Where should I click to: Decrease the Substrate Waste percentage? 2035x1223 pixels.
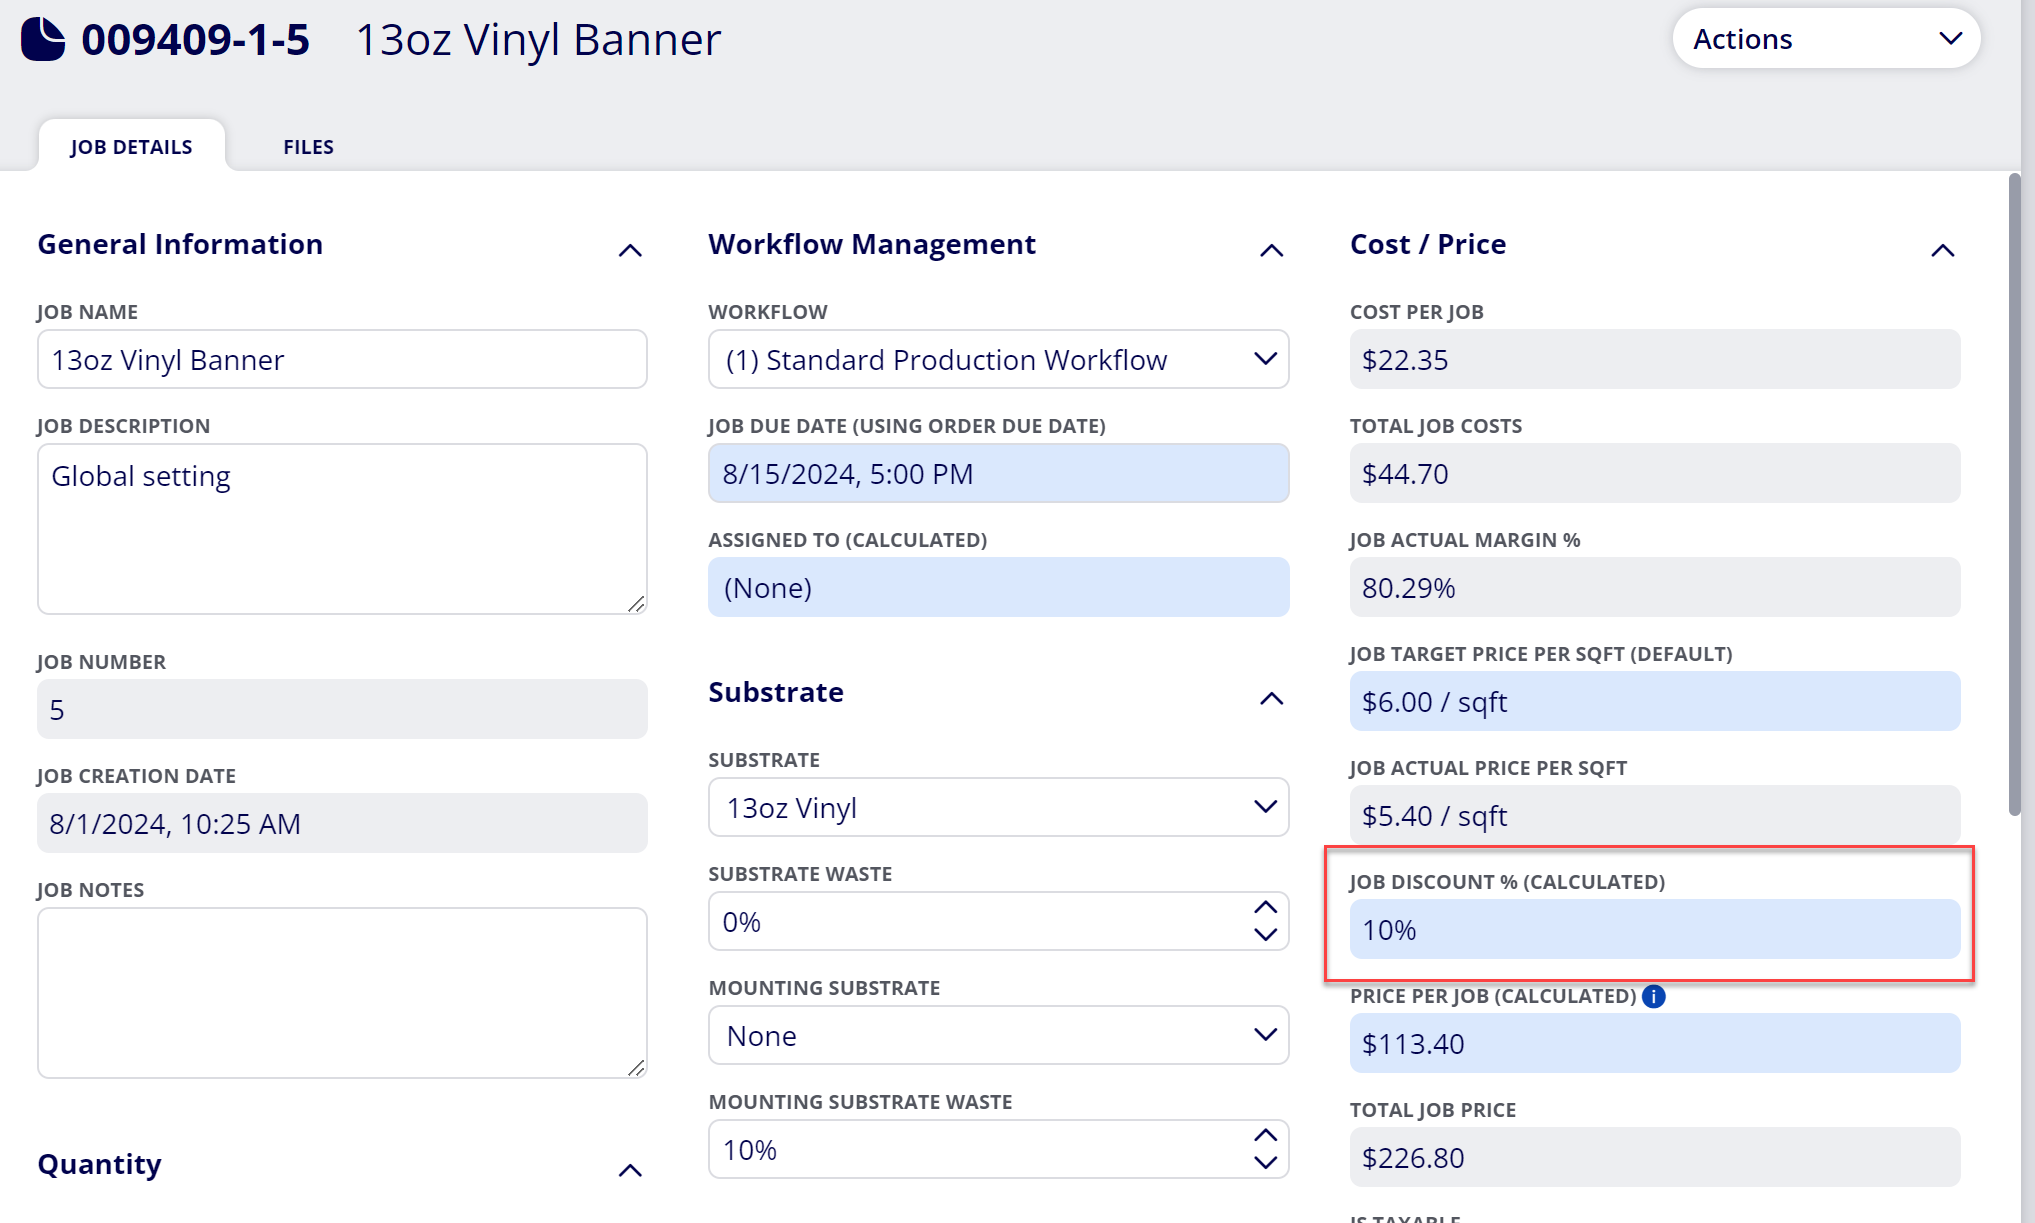pos(1265,935)
